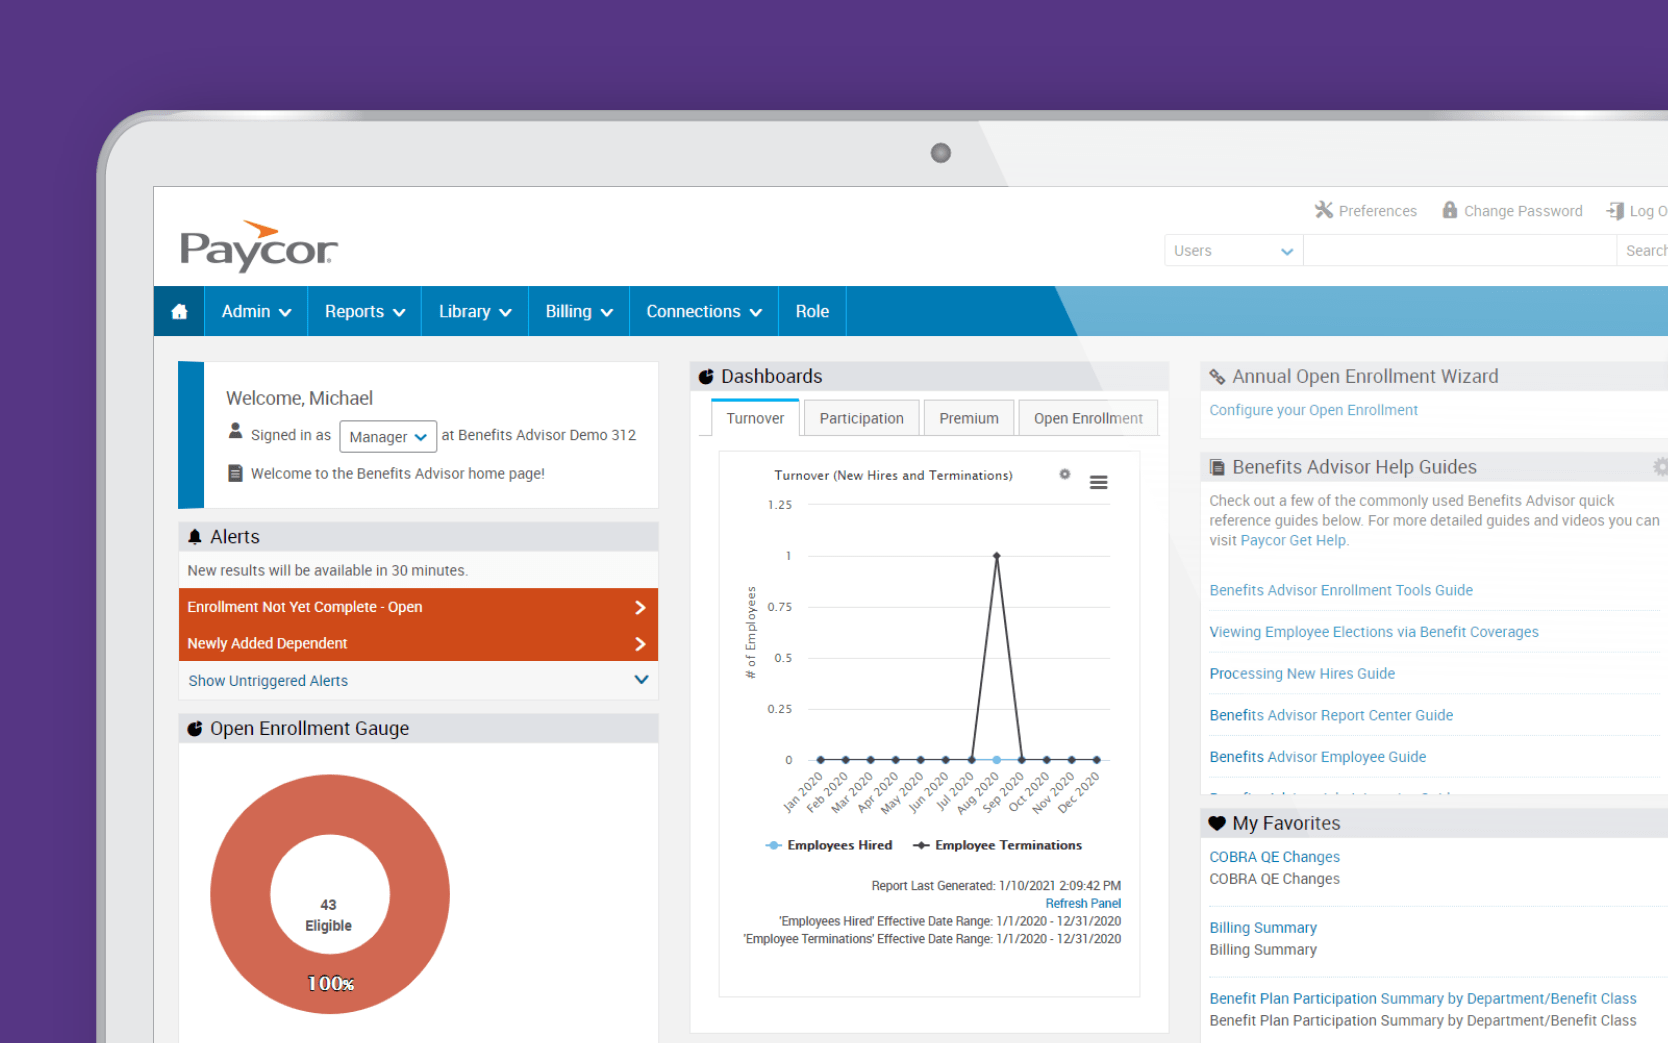Click the Log Out door icon
Screen dimensions: 1668x1043
pos(1615,211)
